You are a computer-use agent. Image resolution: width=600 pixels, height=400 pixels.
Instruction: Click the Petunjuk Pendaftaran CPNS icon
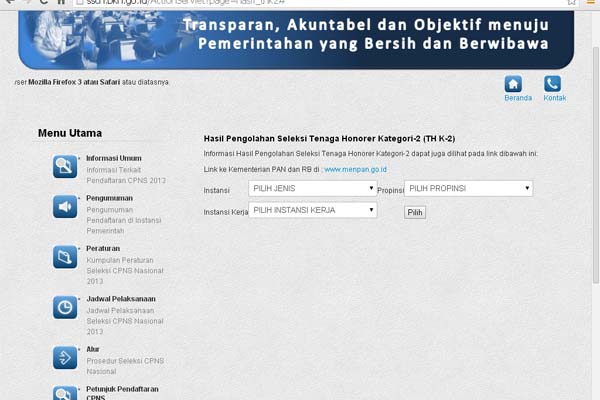click(65, 392)
